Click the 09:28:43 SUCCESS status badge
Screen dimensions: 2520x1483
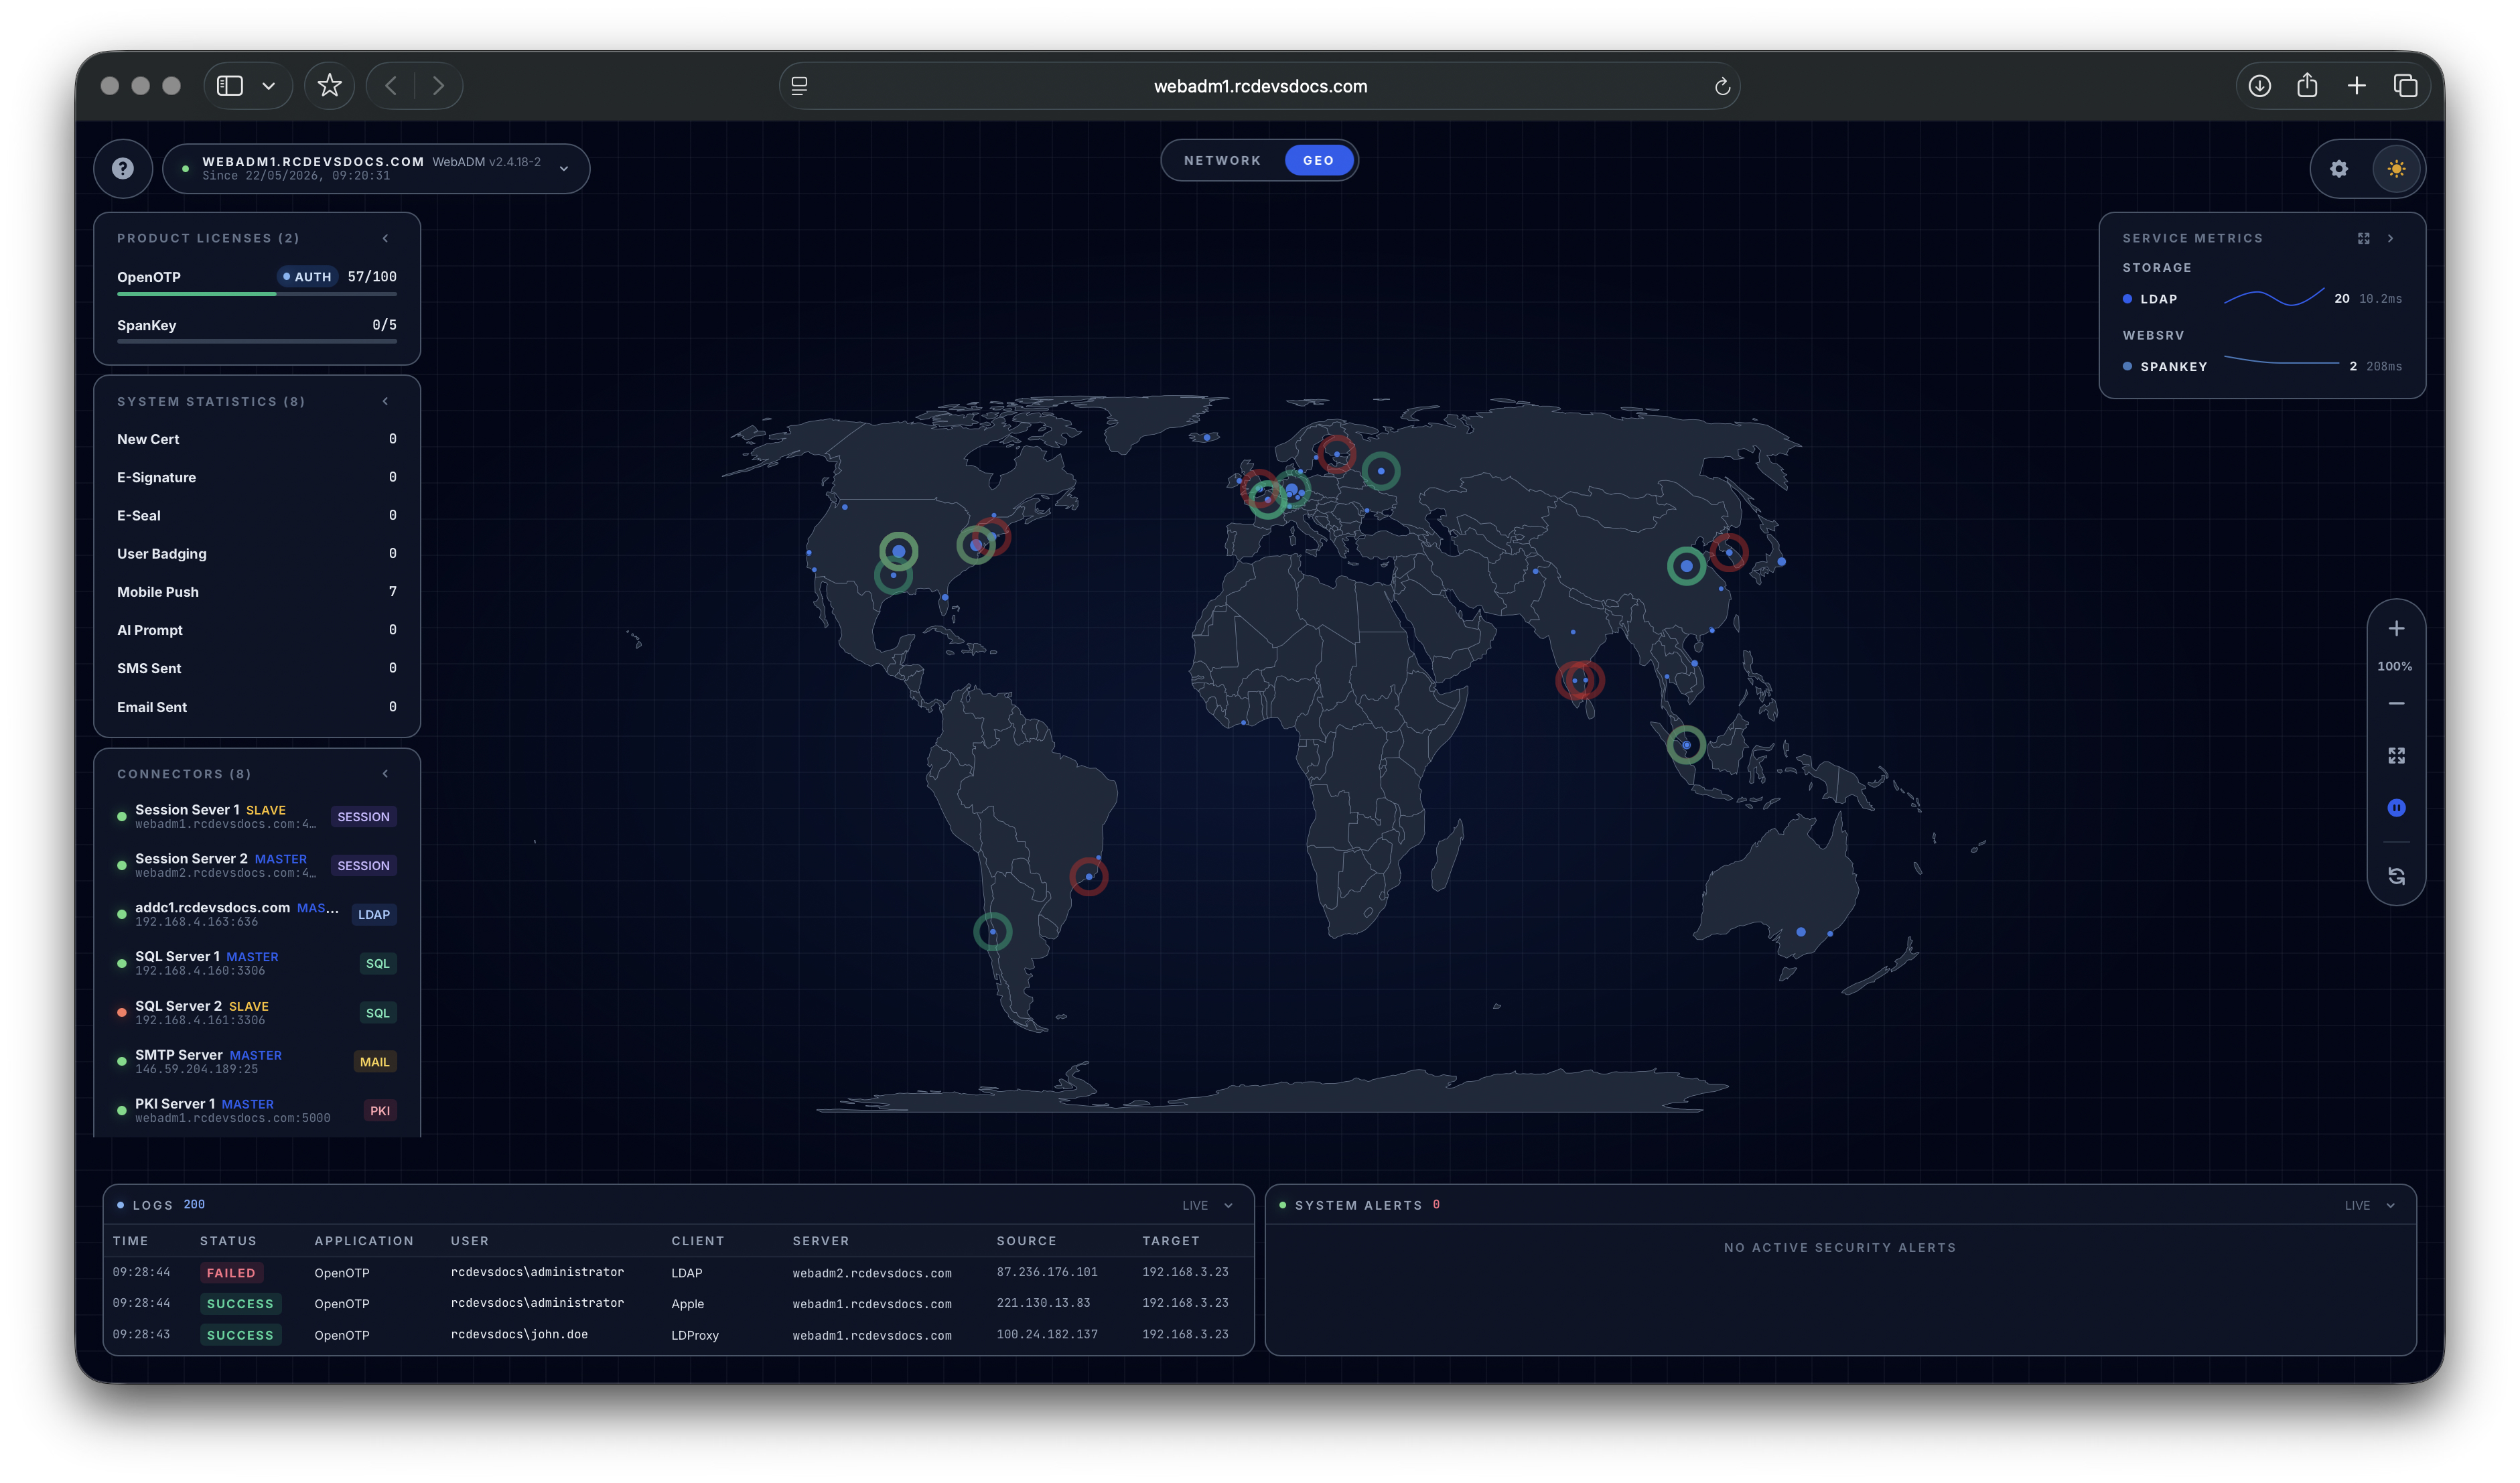point(240,1335)
